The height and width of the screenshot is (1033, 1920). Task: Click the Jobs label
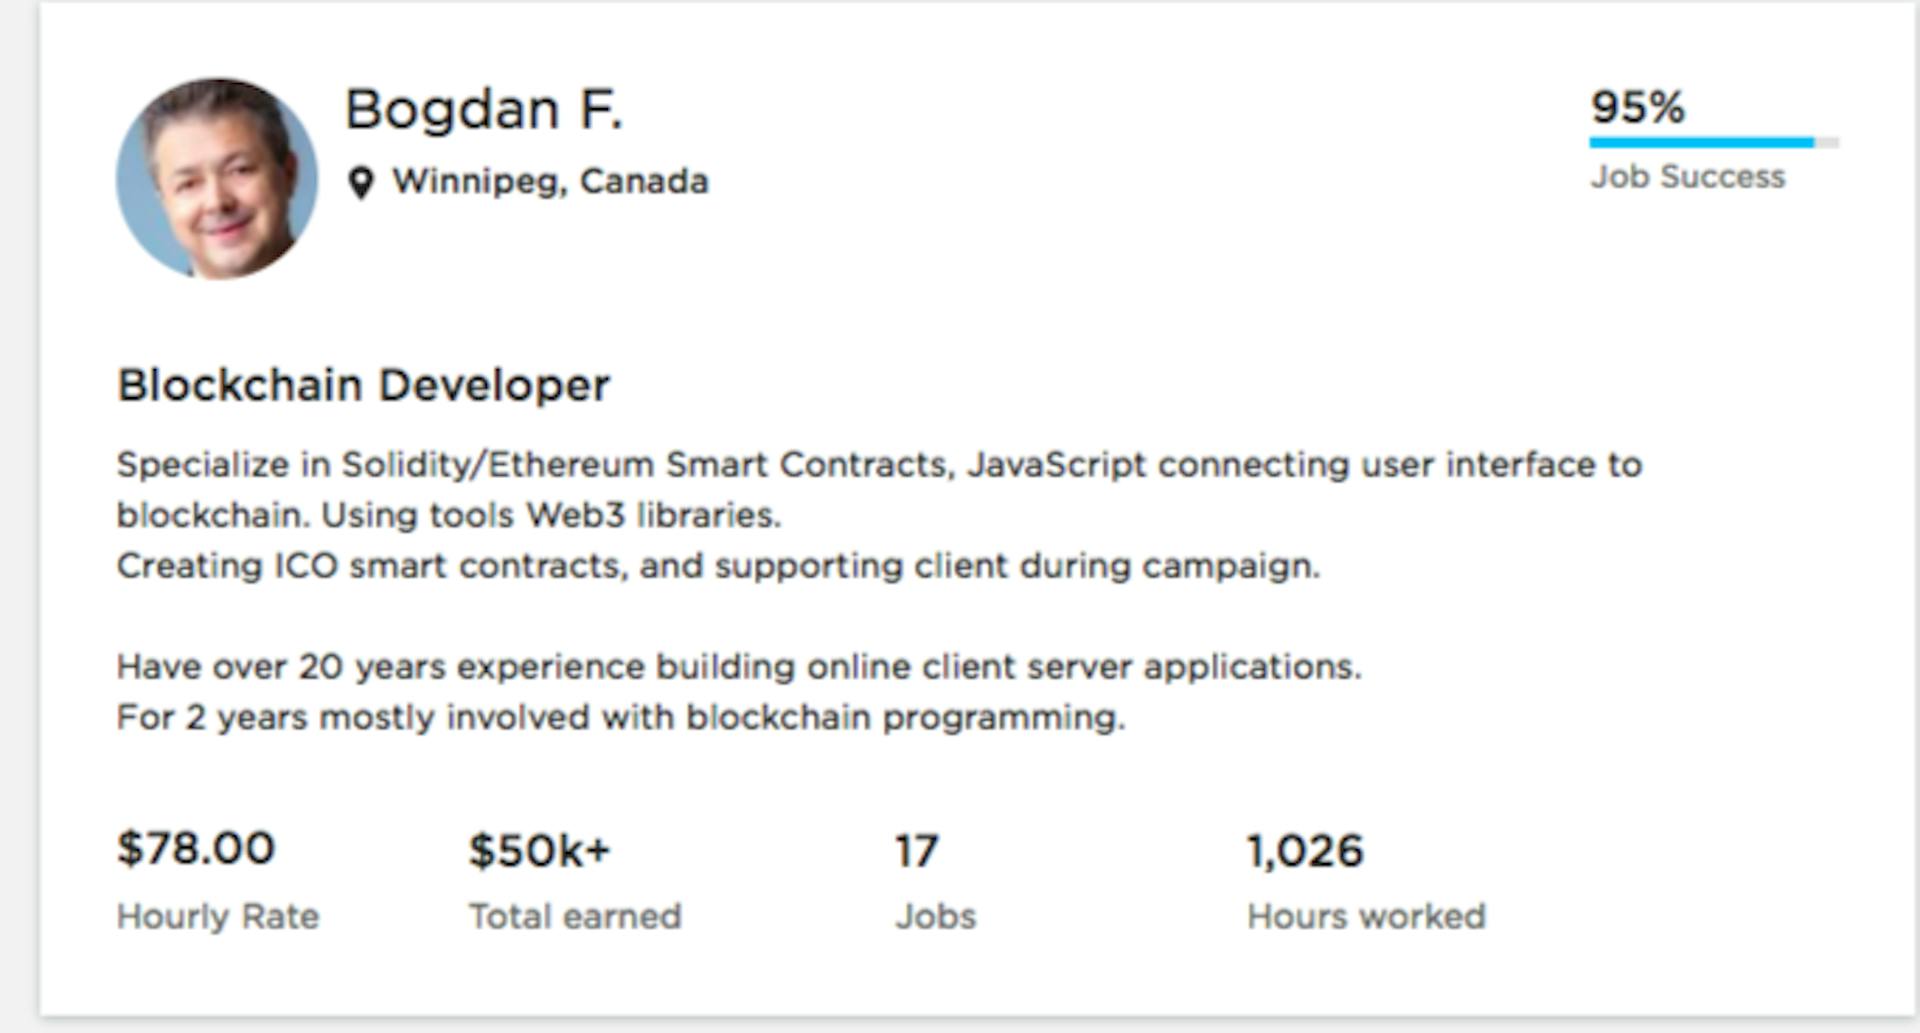pos(935,917)
